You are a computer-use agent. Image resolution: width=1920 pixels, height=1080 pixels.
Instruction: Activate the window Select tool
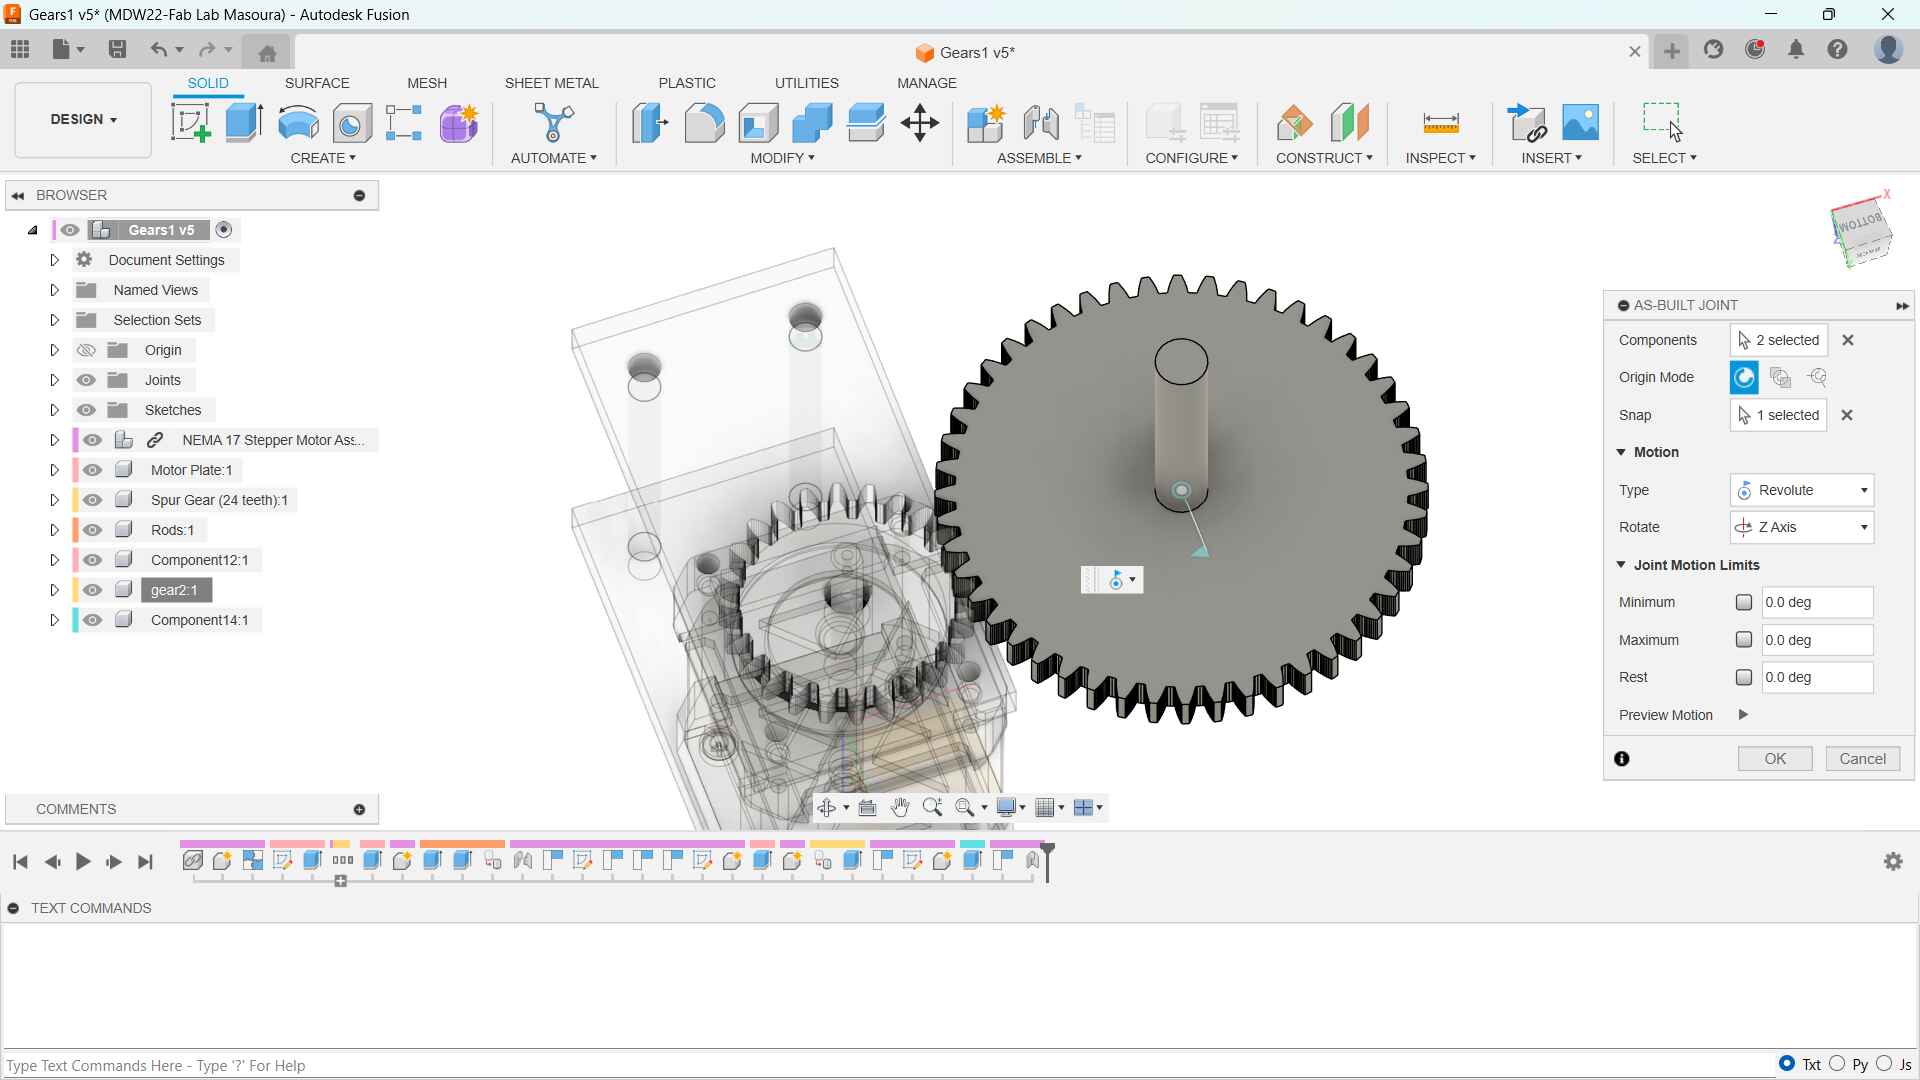click(x=1663, y=122)
